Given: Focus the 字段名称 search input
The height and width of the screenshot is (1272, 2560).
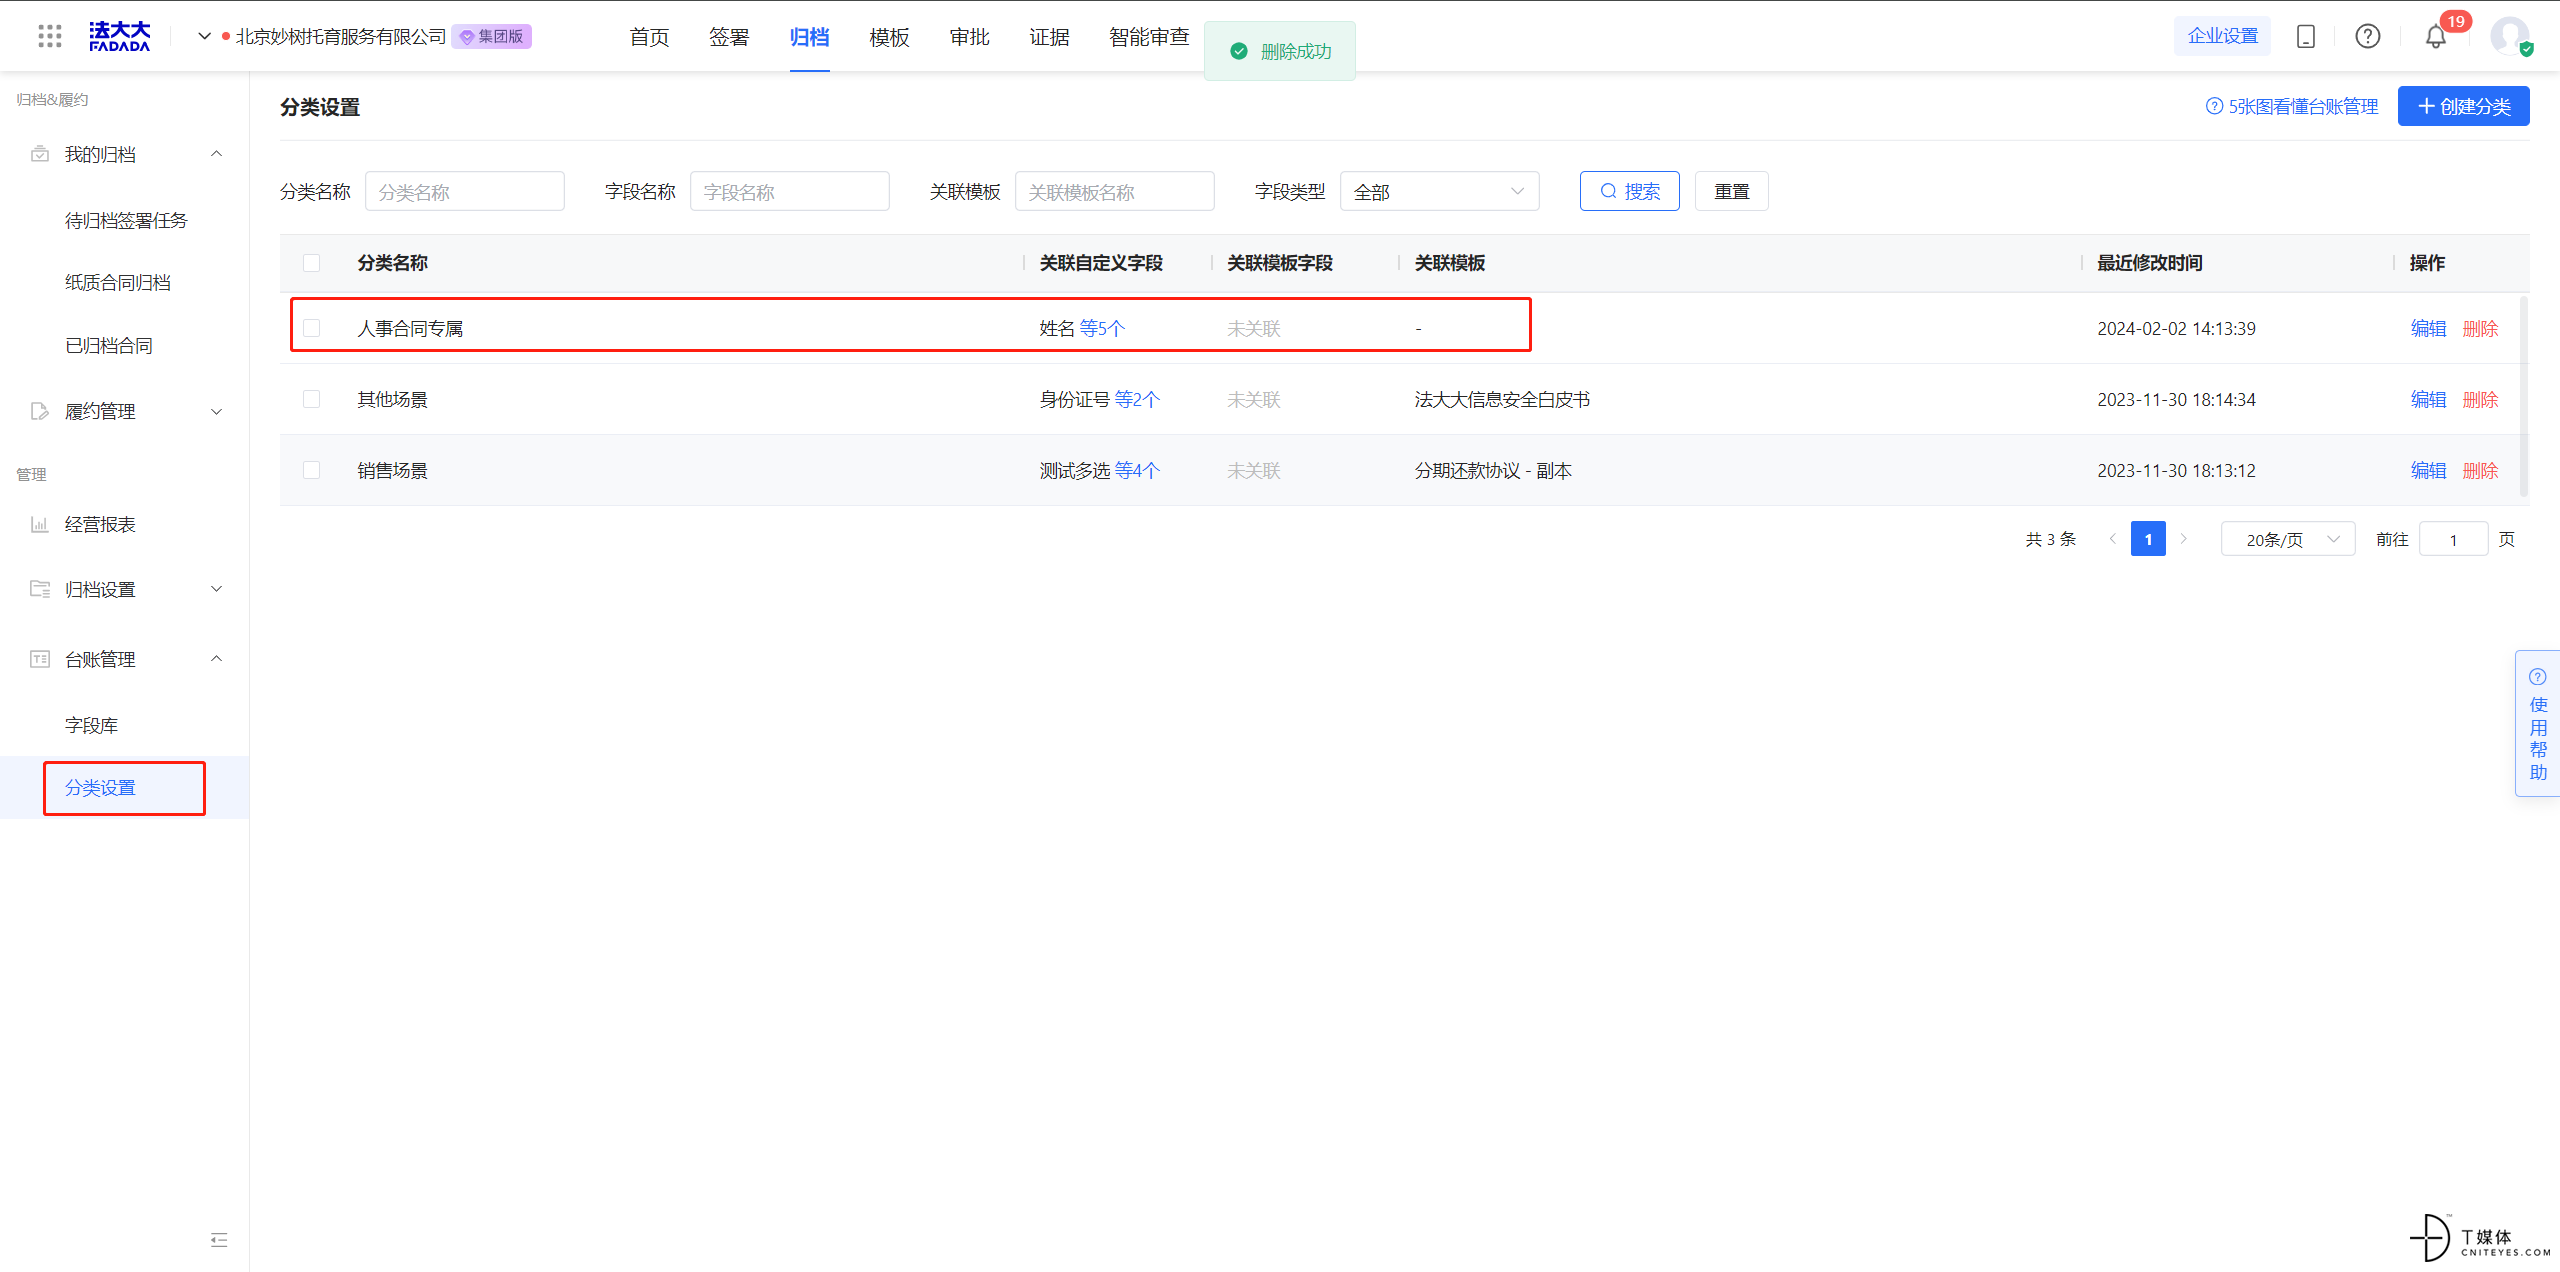Looking at the screenshot, I should 789,191.
